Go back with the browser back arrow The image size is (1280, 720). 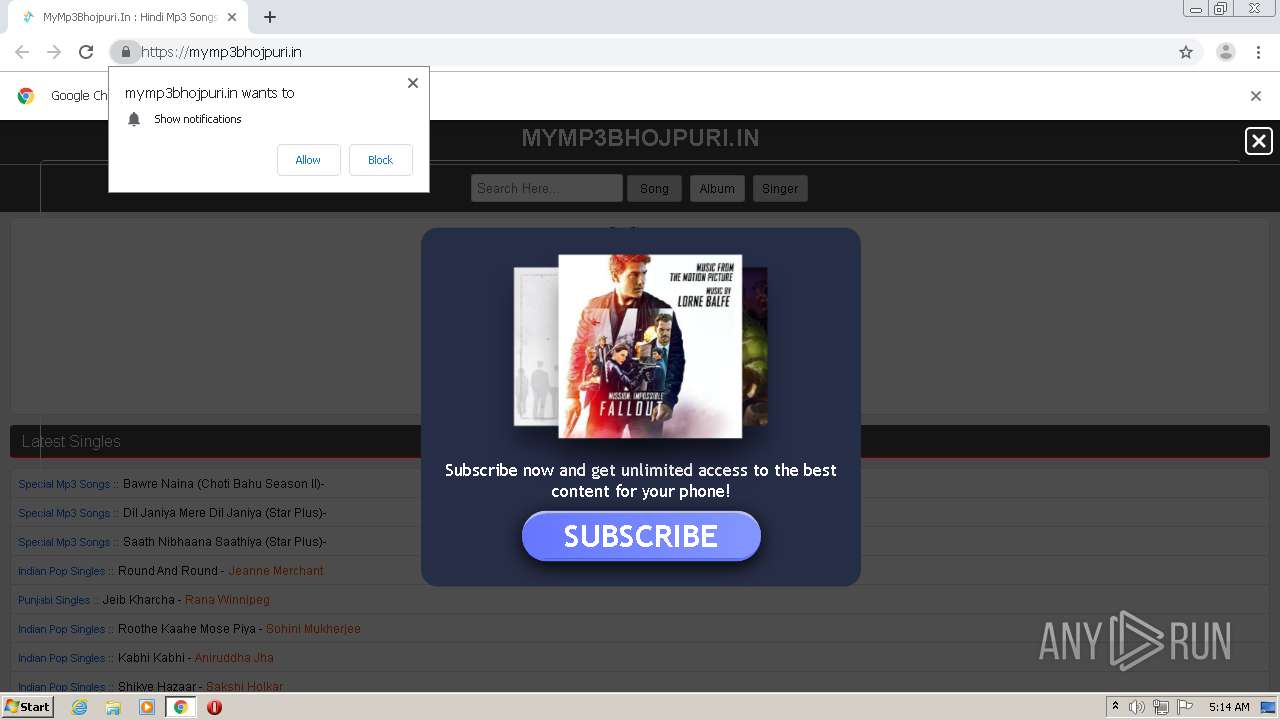[22, 52]
